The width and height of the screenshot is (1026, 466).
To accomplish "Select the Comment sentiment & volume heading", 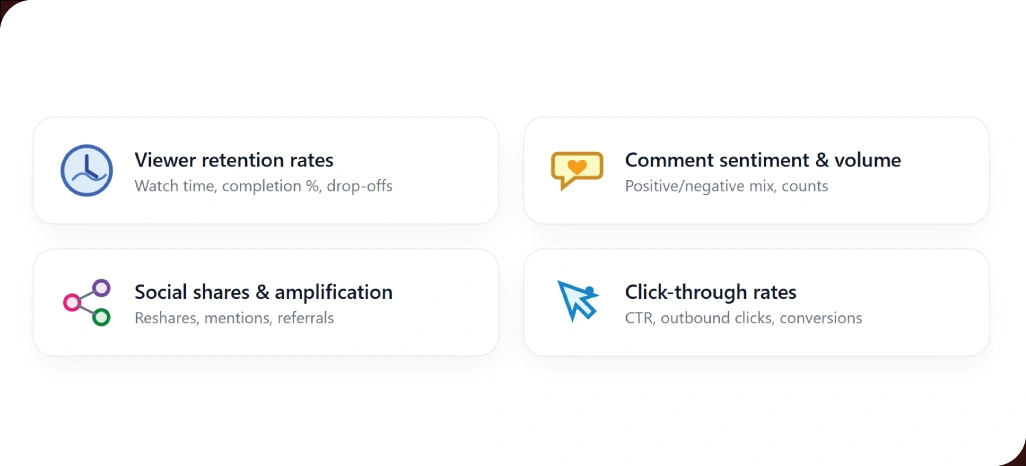I will coord(763,160).
